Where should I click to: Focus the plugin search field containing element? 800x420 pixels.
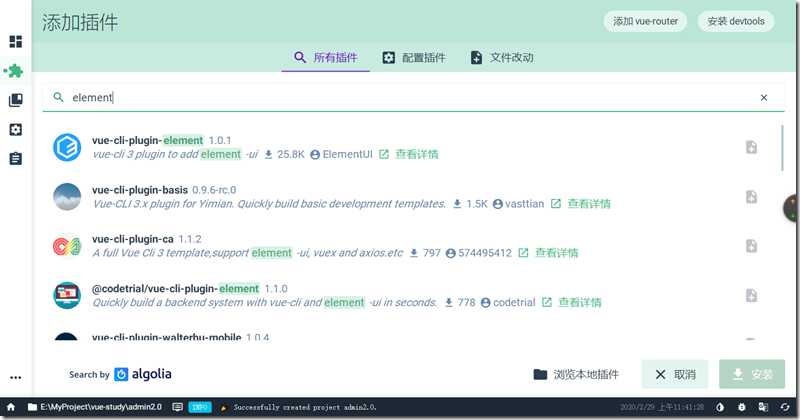coord(413,97)
